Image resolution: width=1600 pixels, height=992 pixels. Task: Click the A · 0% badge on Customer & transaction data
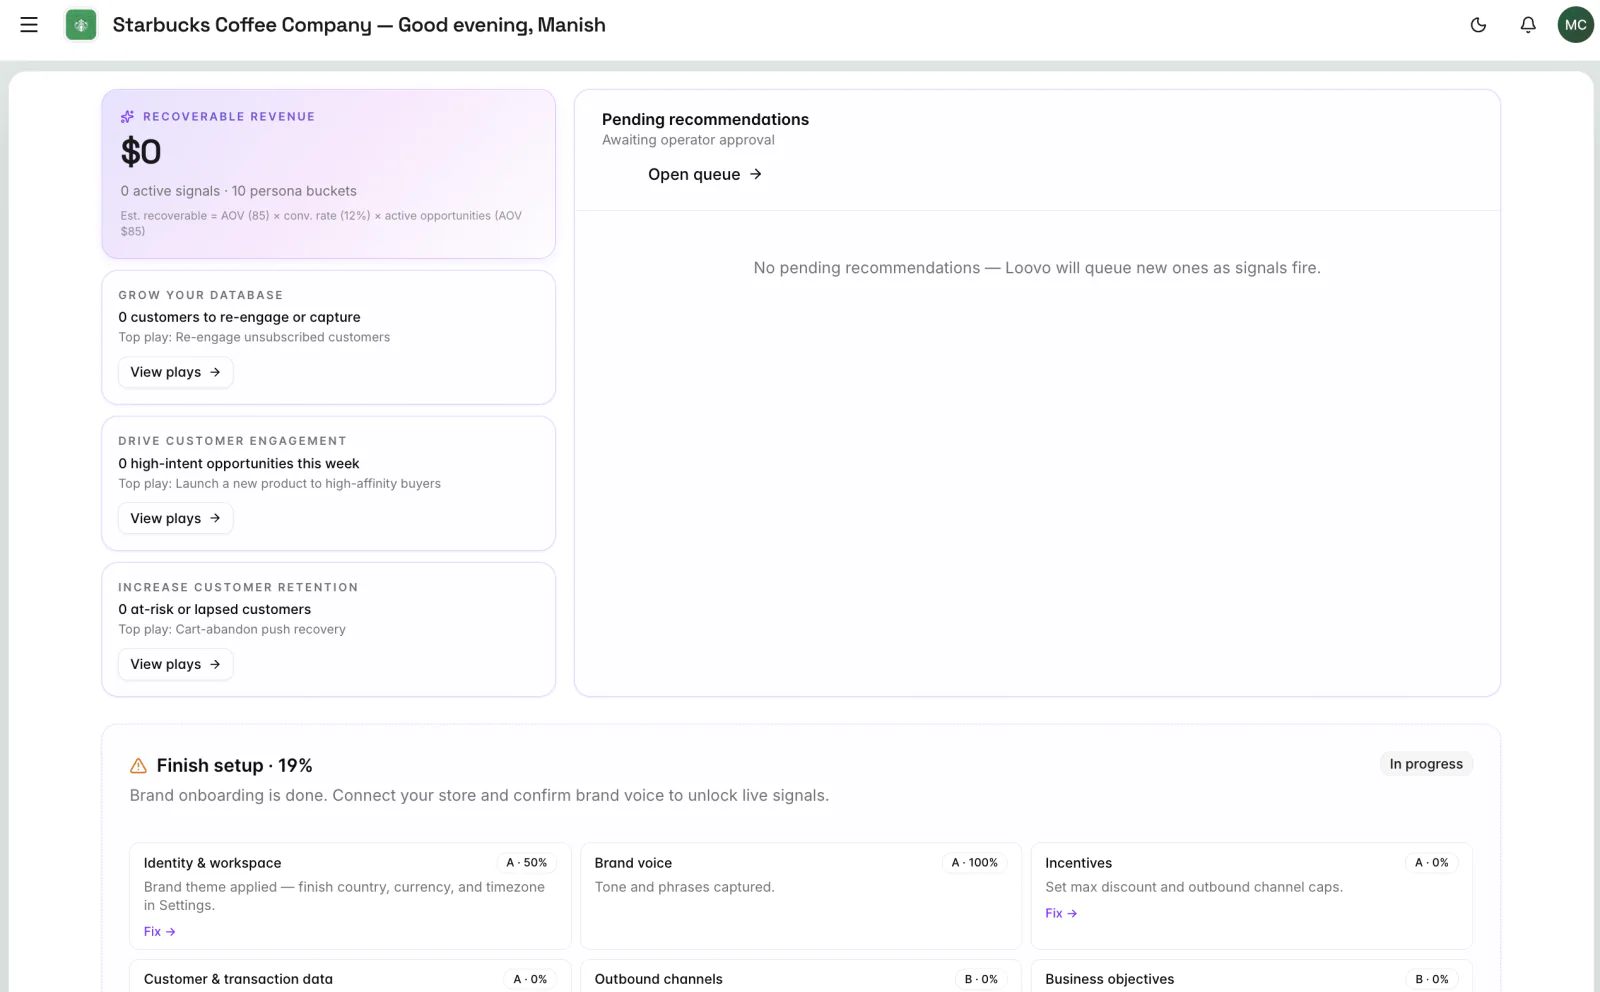click(x=530, y=979)
